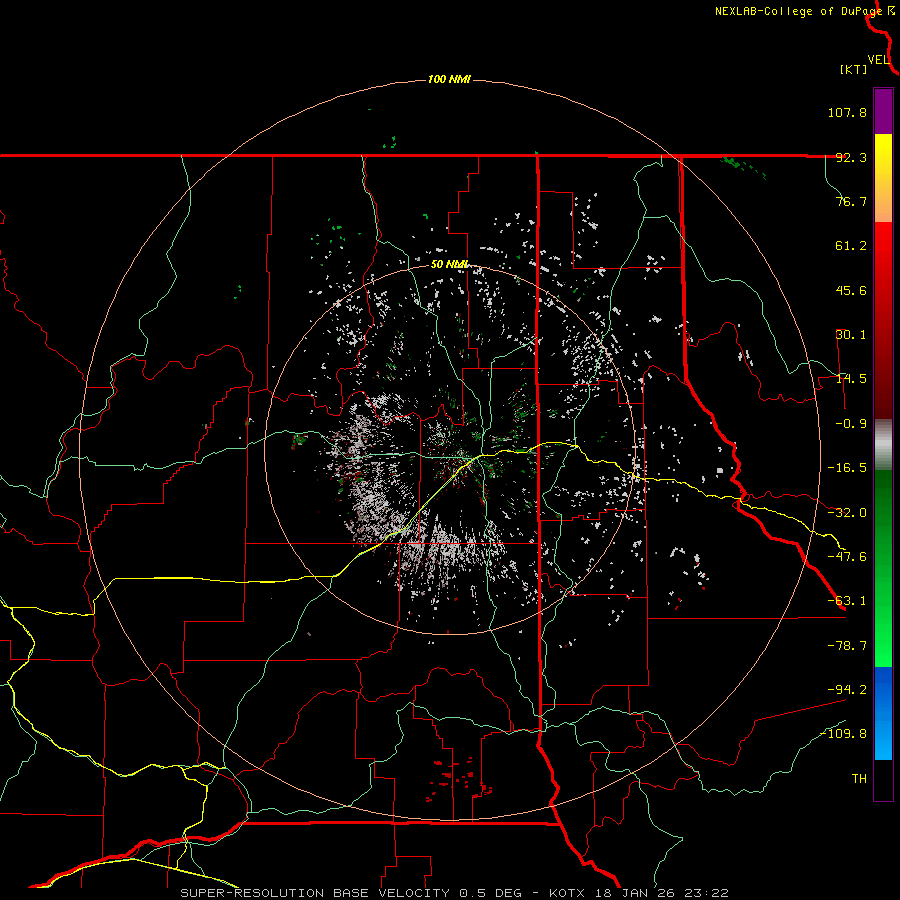Click the -78.7 velocity scale value
The image size is (900, 900).
click(x=847, y=646)
